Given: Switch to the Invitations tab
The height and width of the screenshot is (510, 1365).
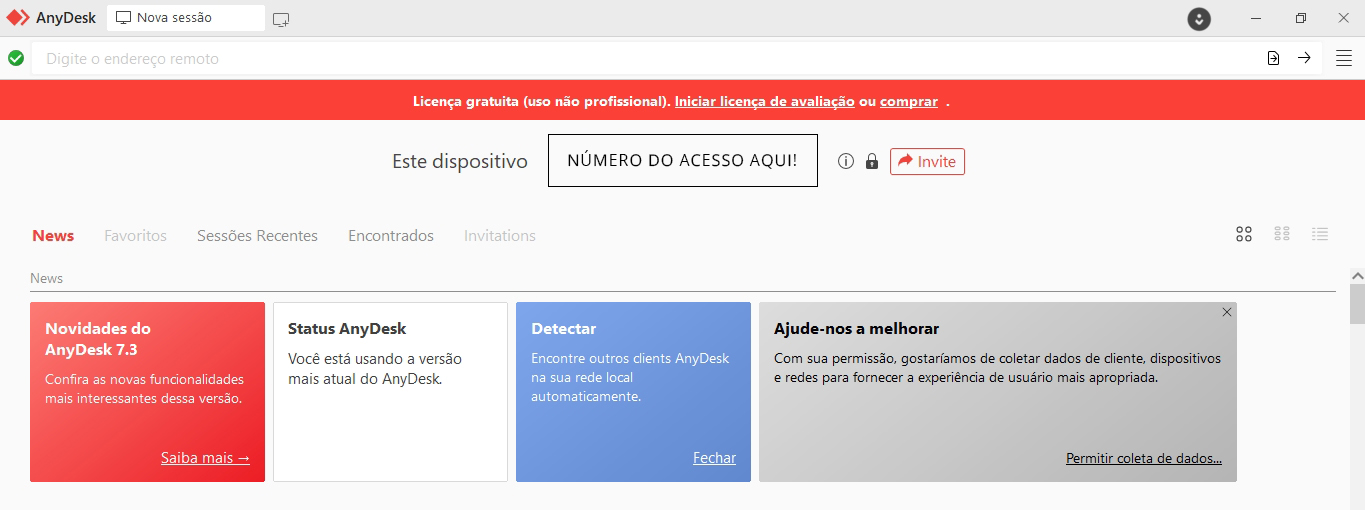Looking at the screenshot, I should 500,236.
